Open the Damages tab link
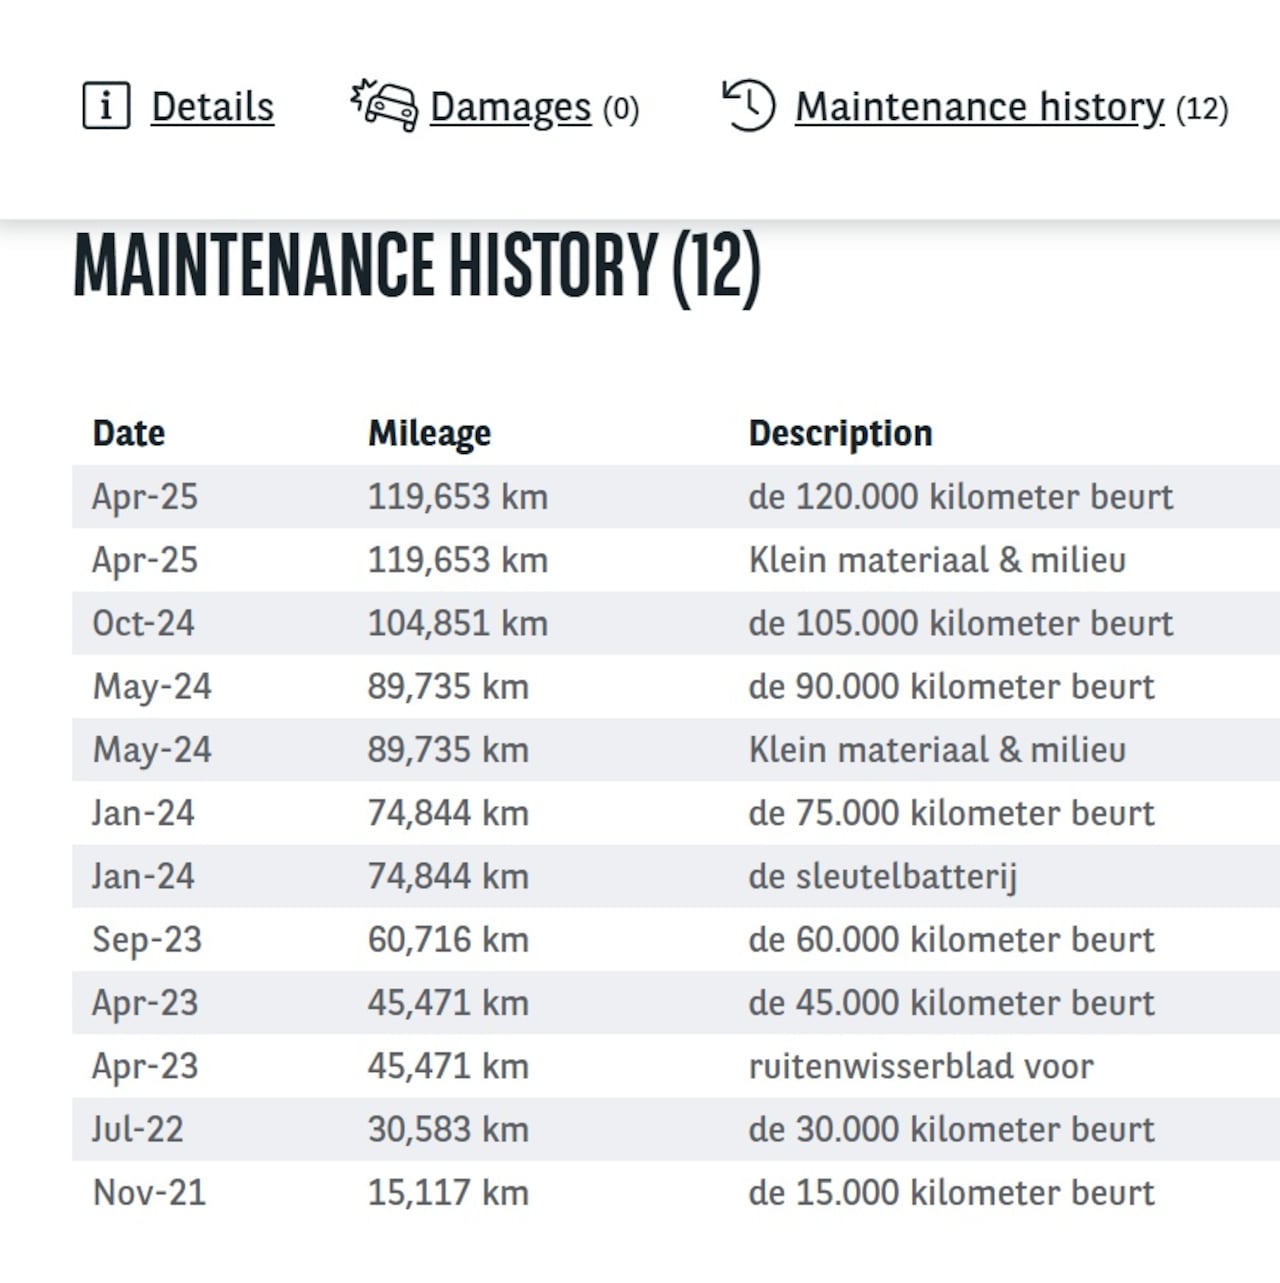Viewport: 1280px width, 1283px height. pyautogui.click(x=510, y=107)
